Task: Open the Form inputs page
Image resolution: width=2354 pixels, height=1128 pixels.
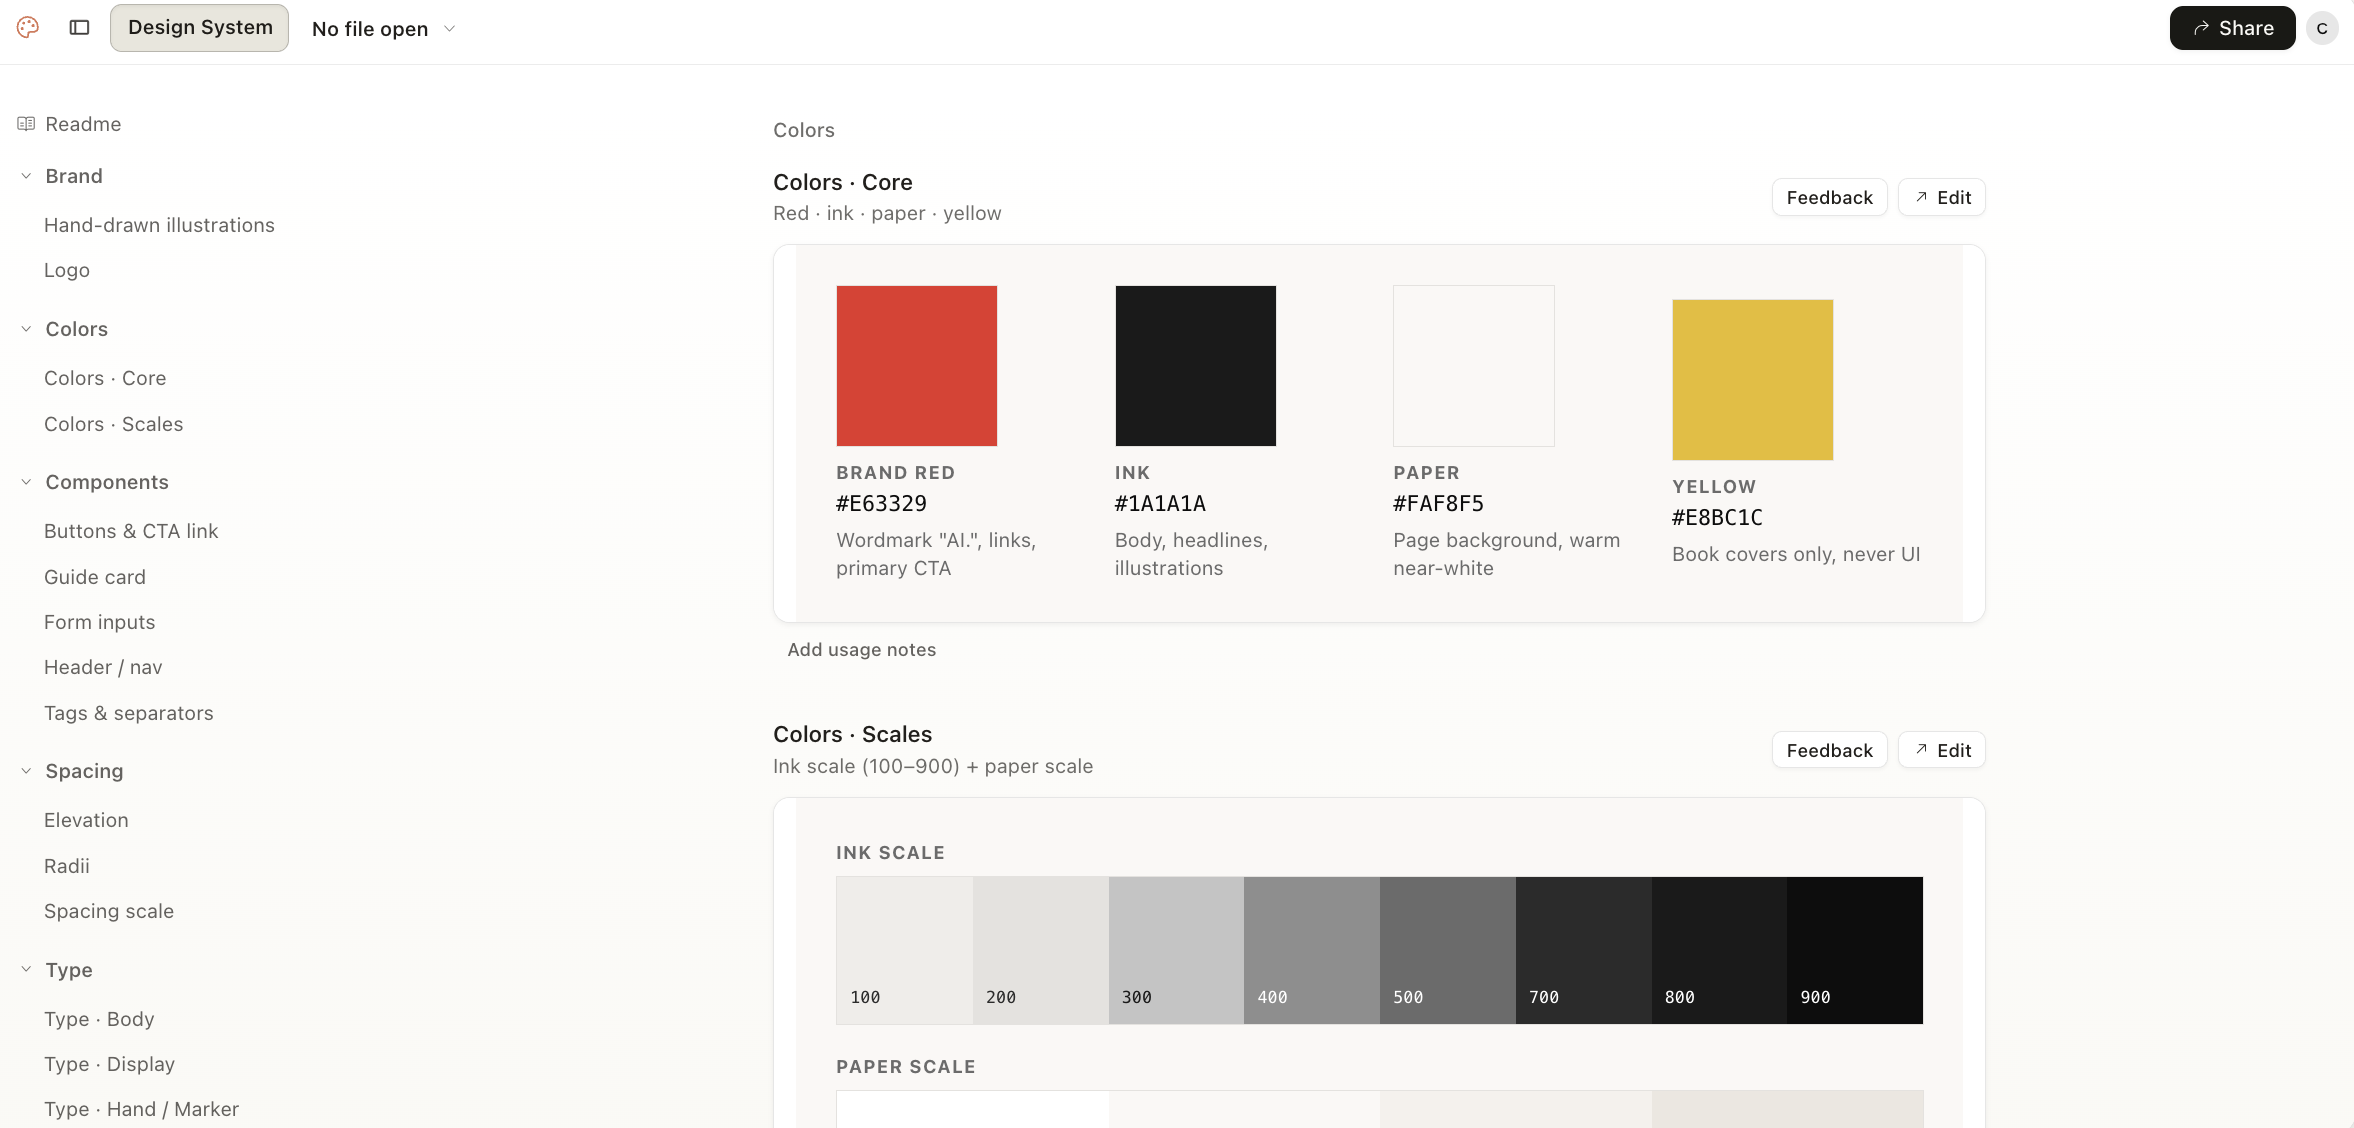Action: pyautogui.click(x=100, y=622)
